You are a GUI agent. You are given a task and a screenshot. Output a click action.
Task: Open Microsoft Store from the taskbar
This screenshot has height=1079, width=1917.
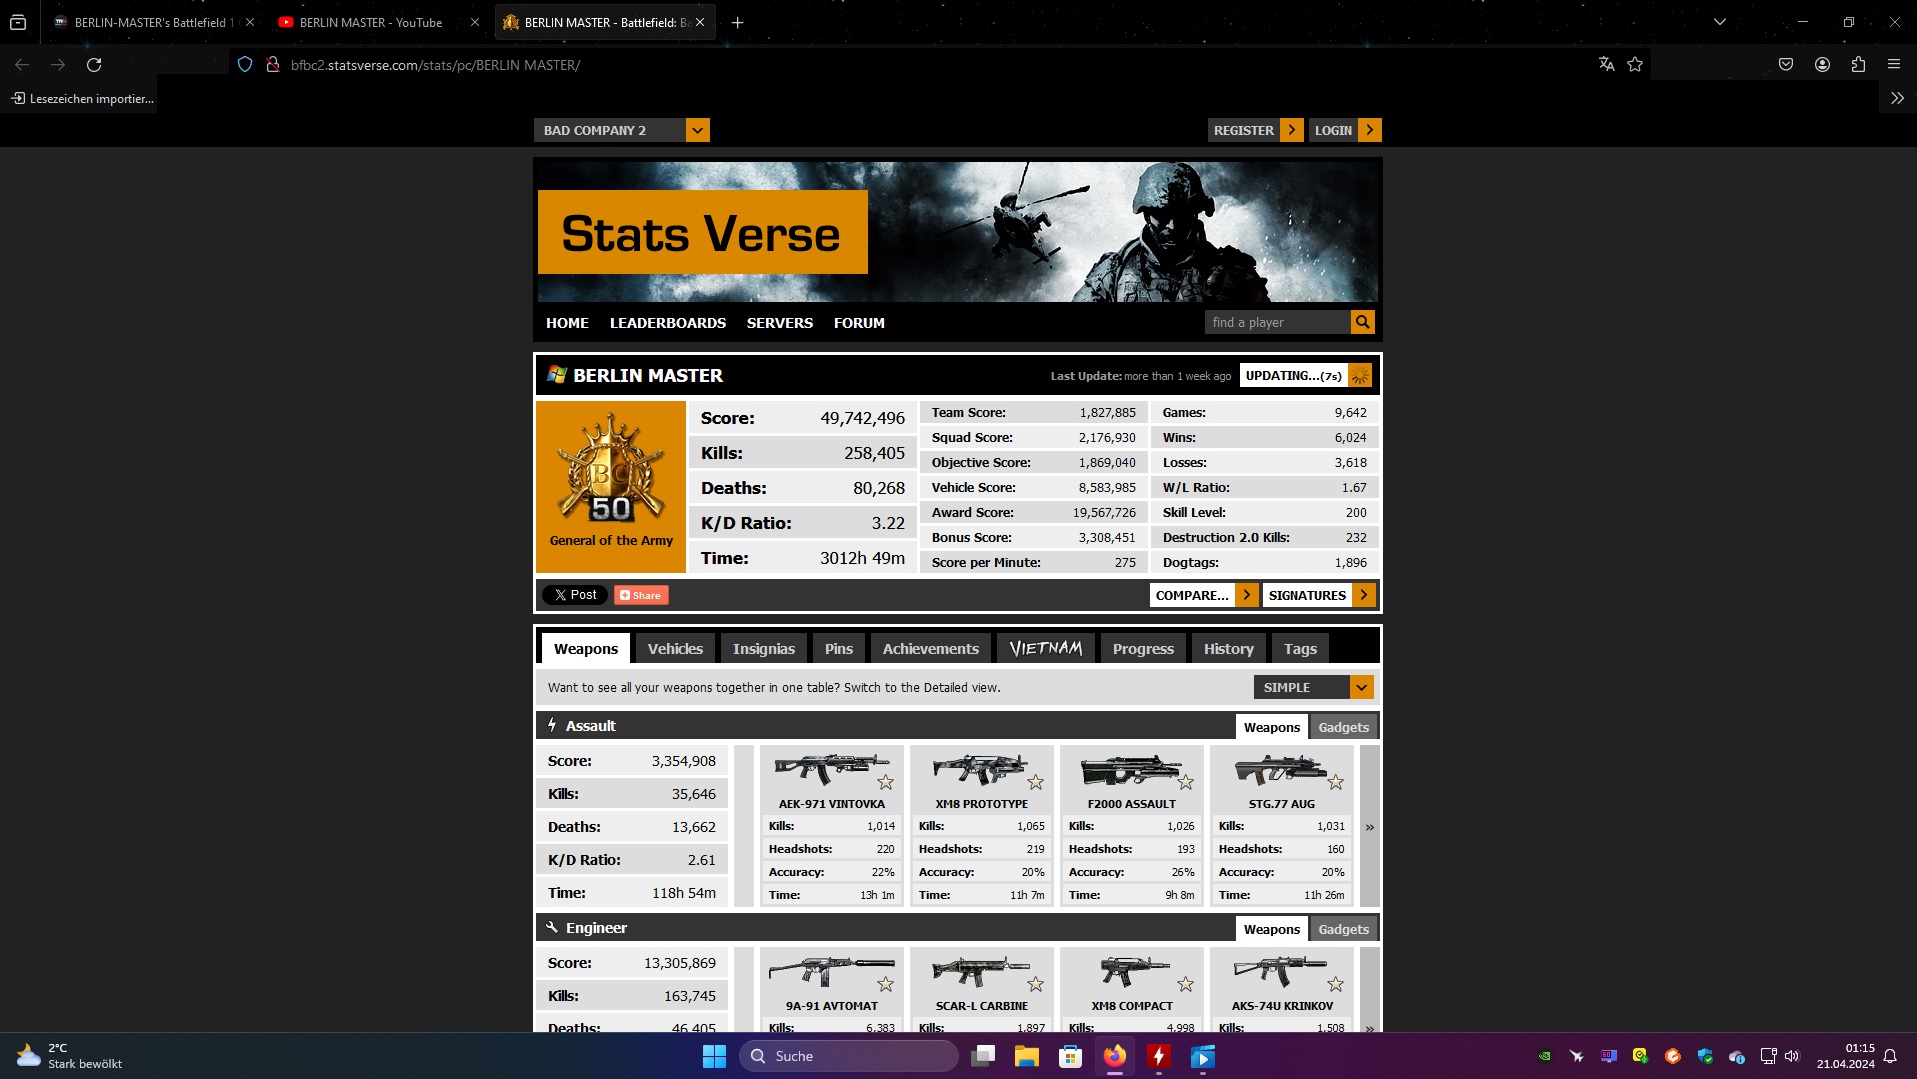1071,1056
